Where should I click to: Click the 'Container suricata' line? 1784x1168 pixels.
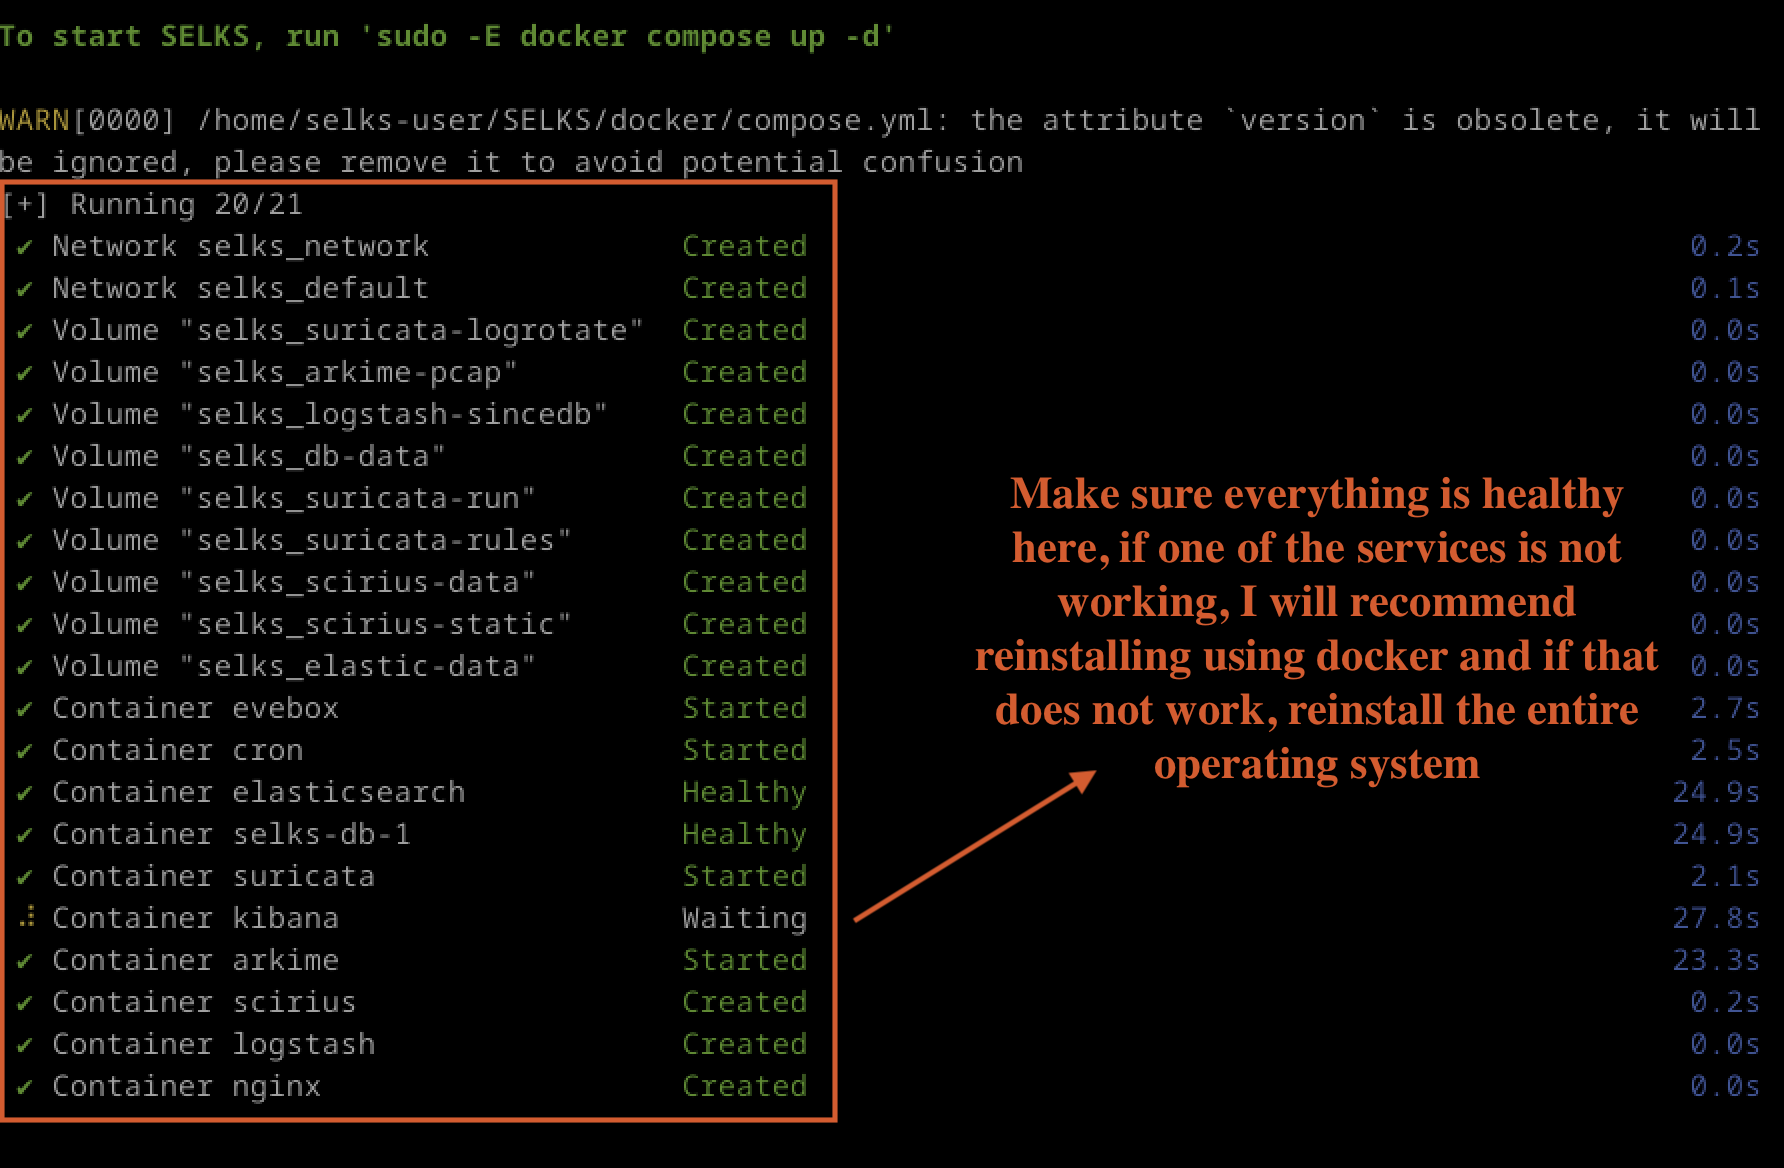[213, 877]
